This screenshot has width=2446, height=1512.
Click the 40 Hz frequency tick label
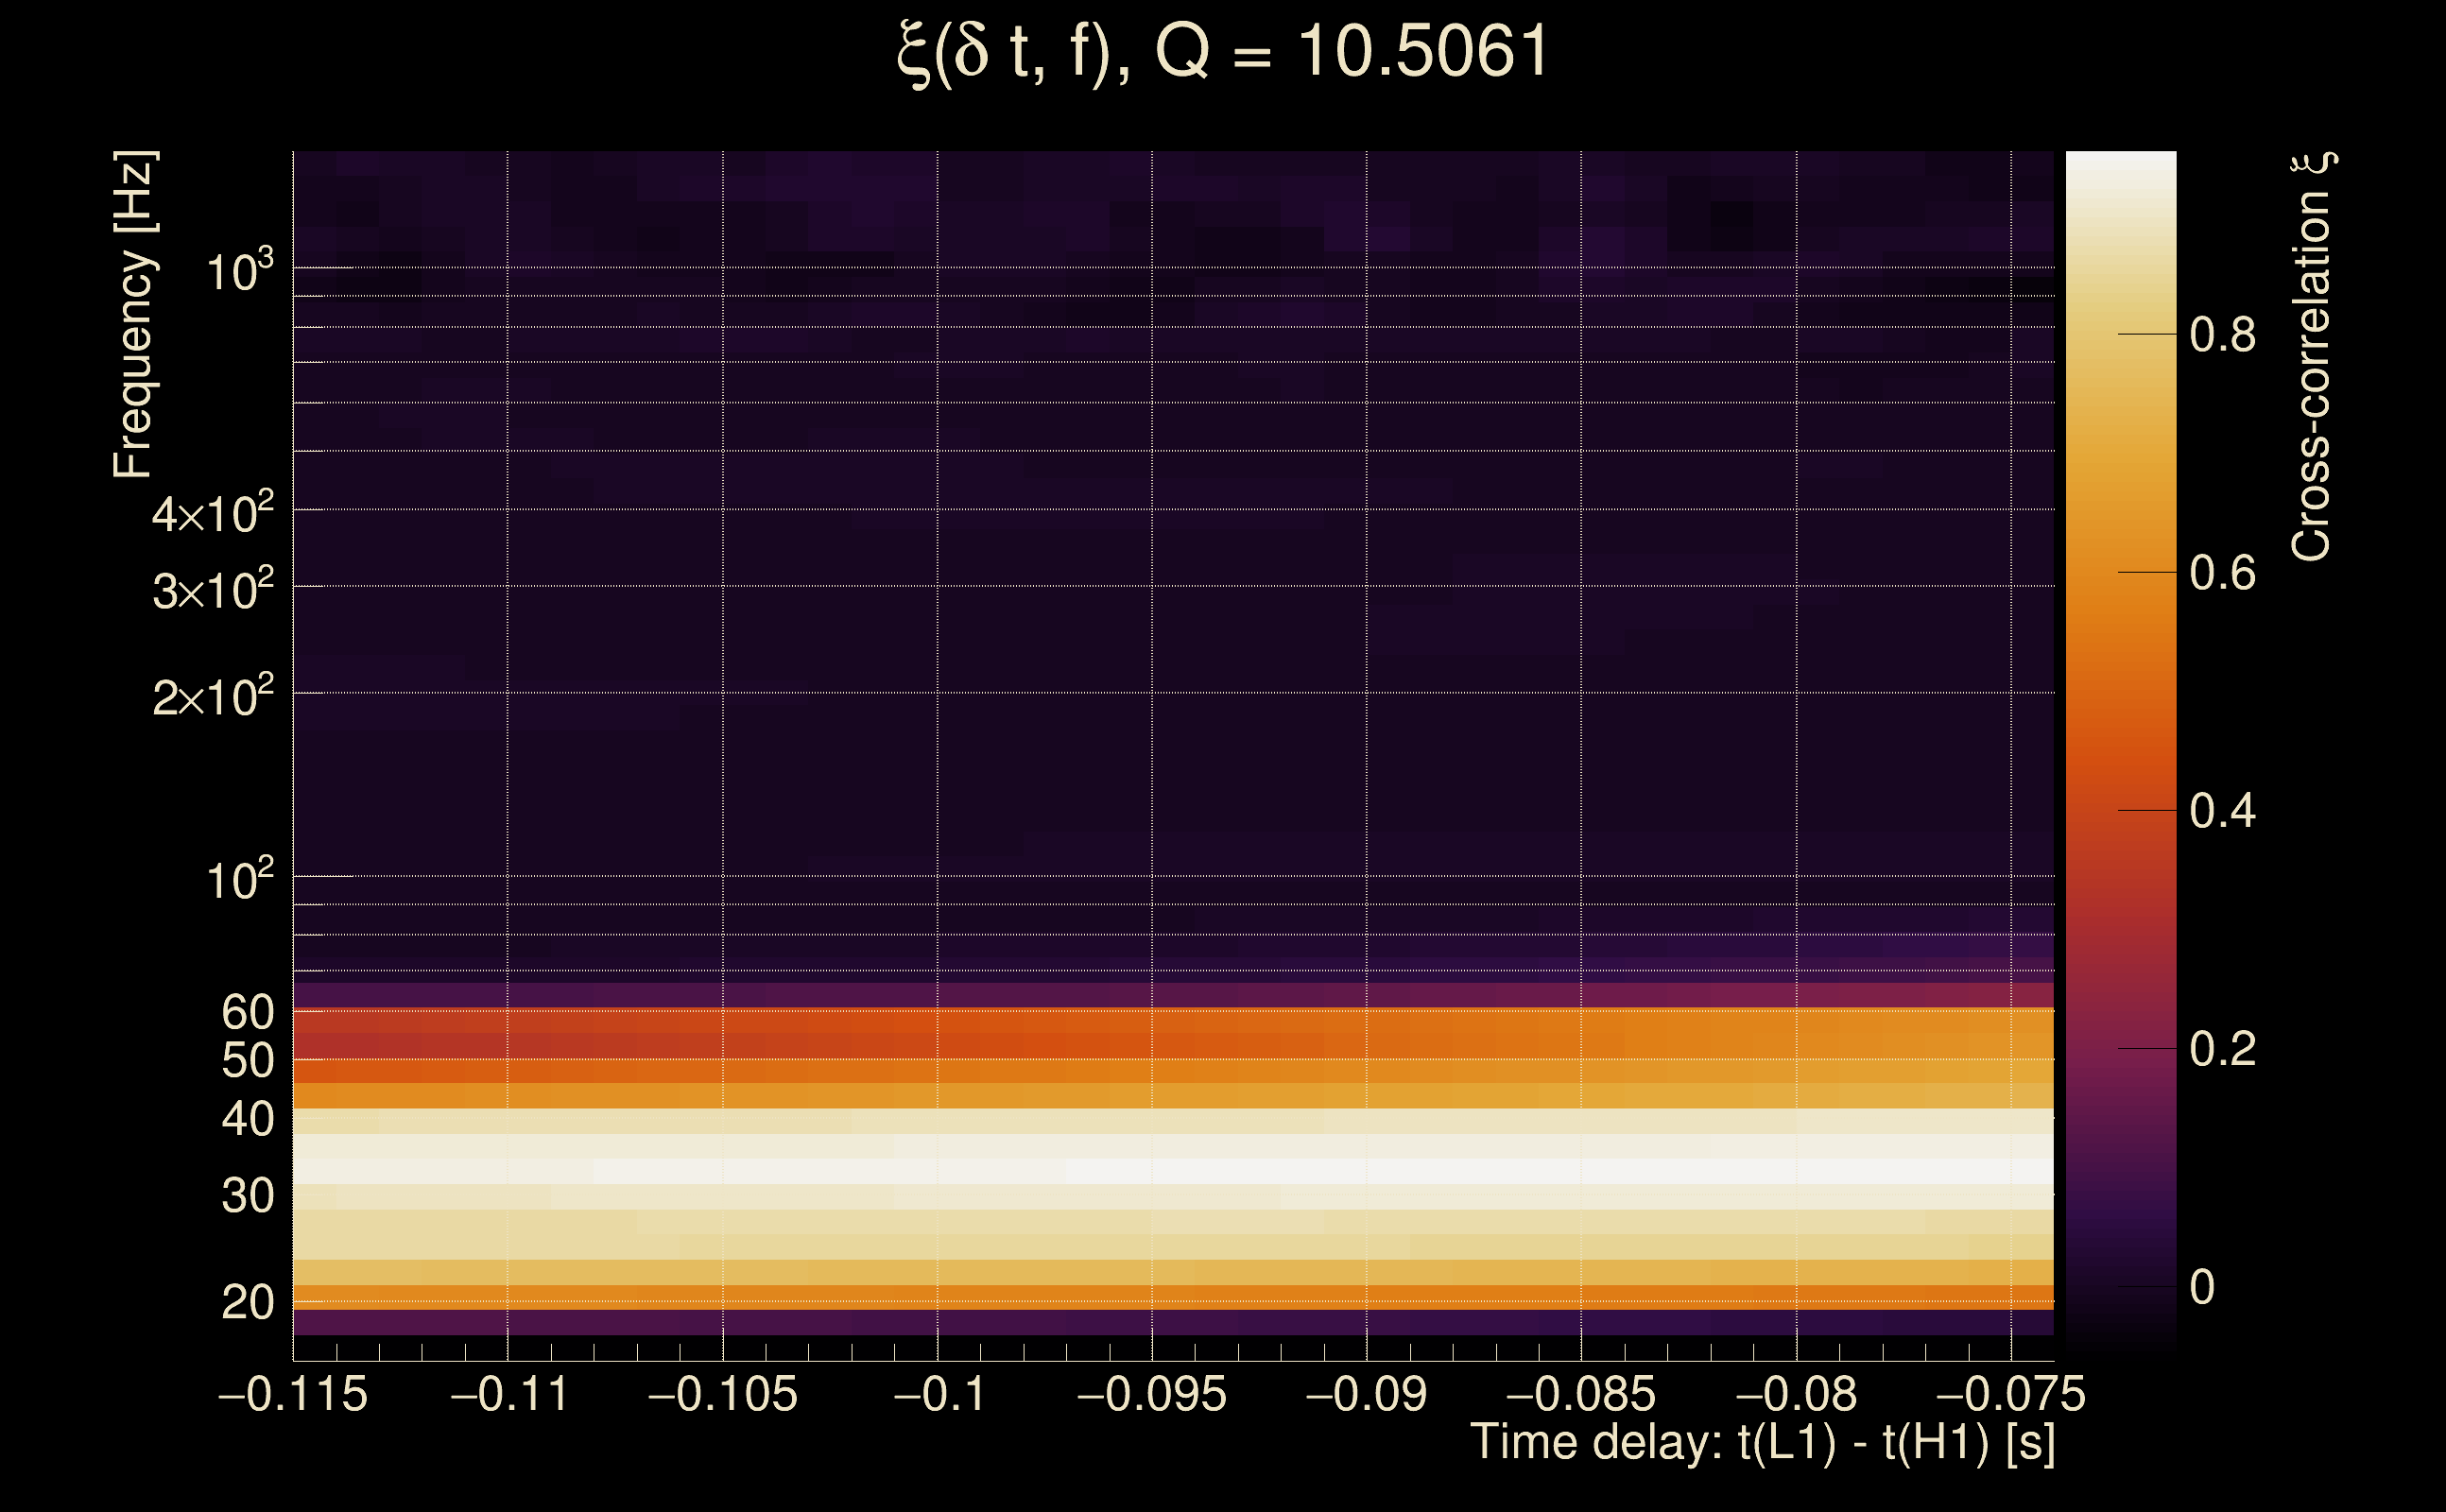247,1119
